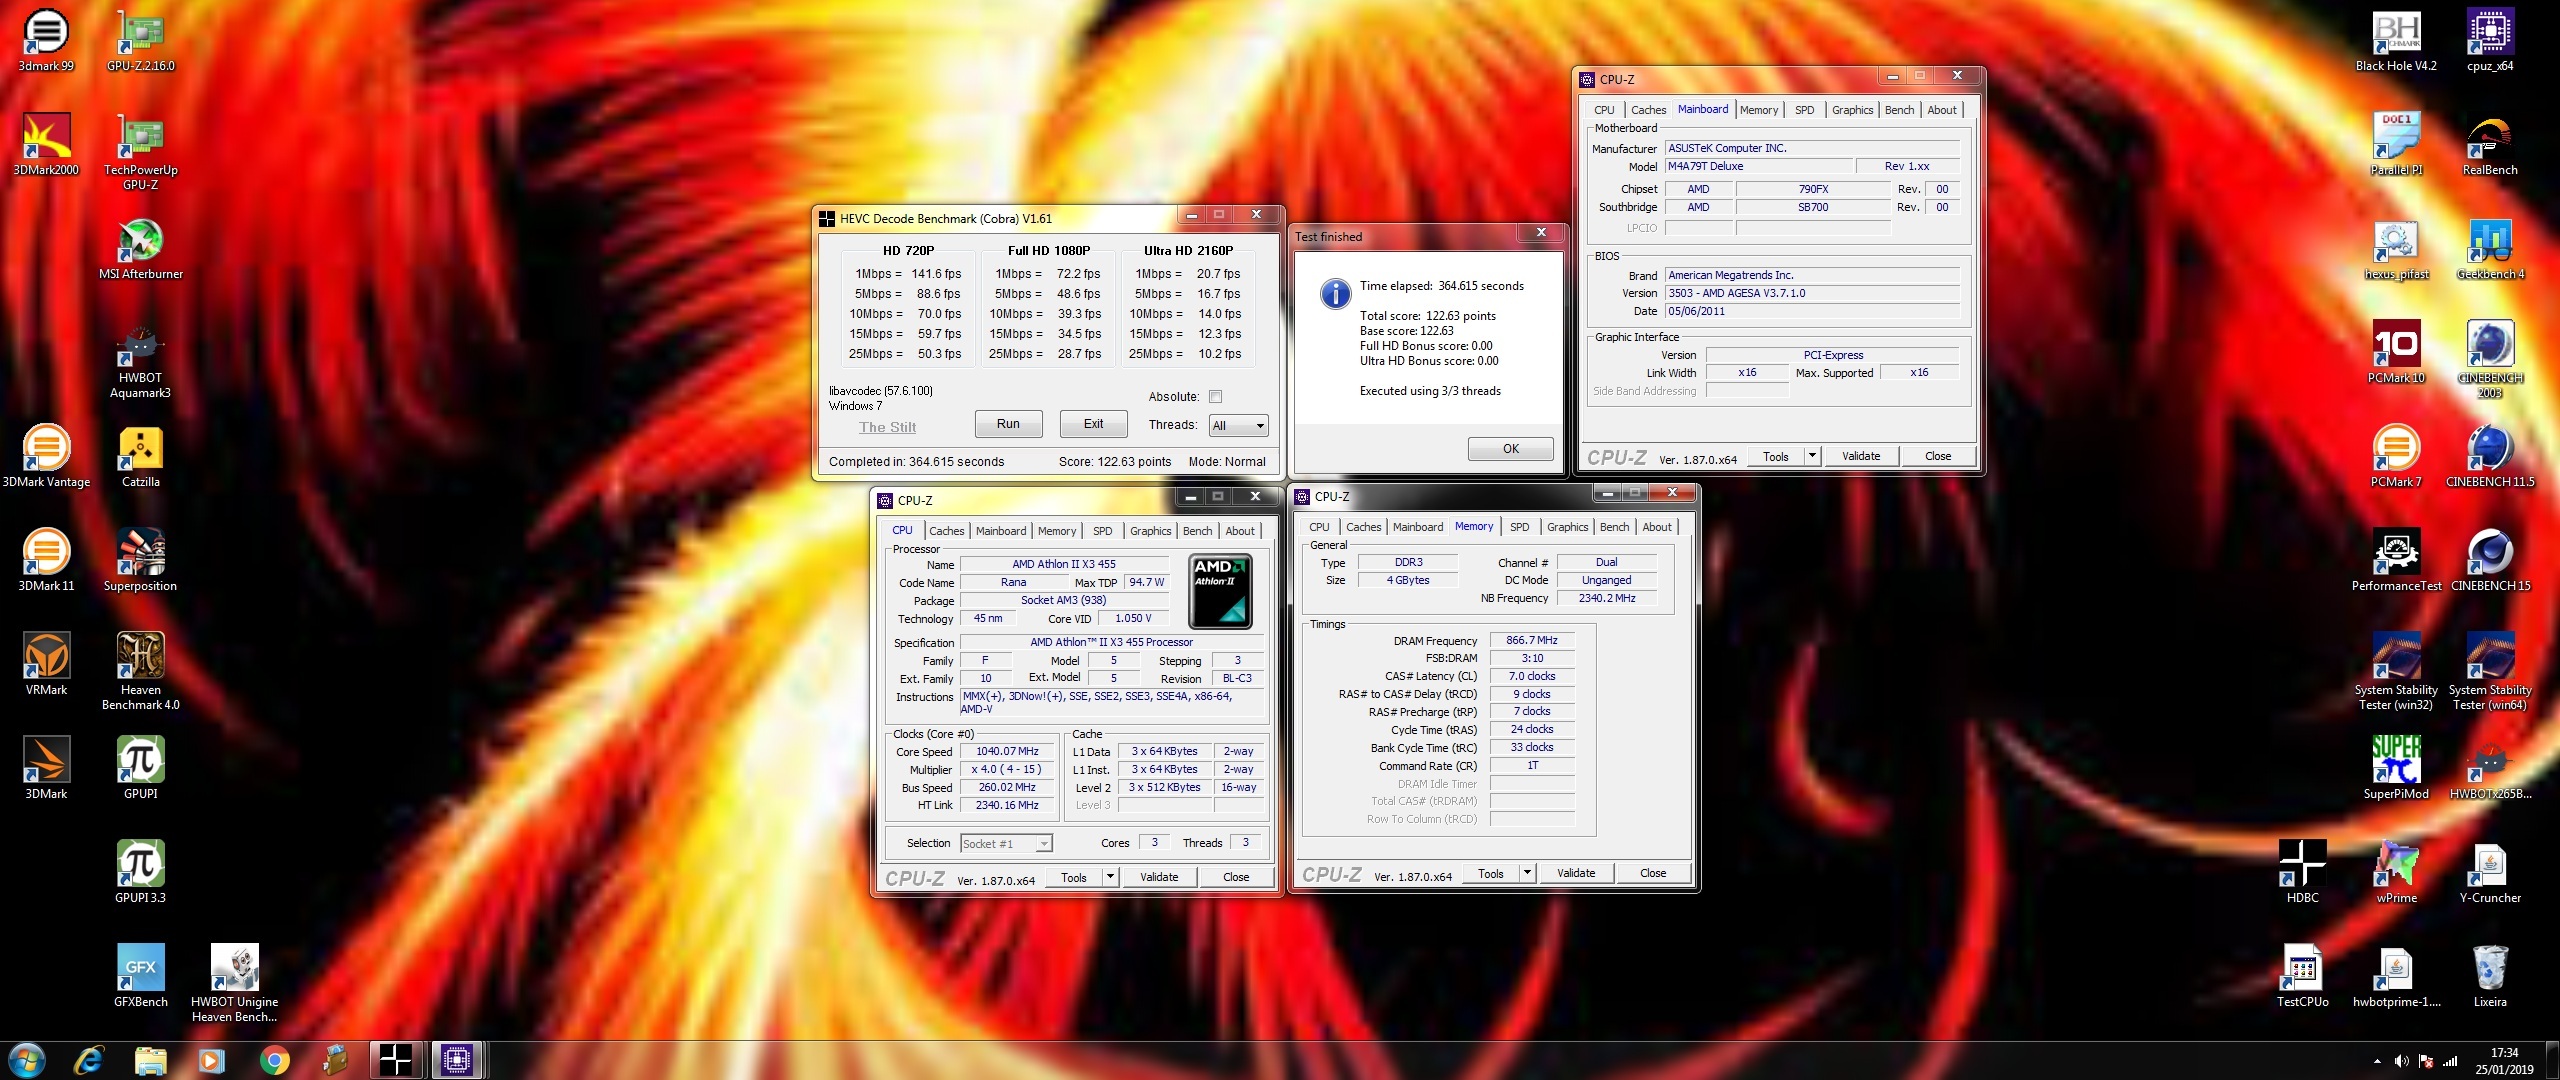
Task: Click Exit in HEVC Decode Benchmark
Action: click(x=1093, y=424)
